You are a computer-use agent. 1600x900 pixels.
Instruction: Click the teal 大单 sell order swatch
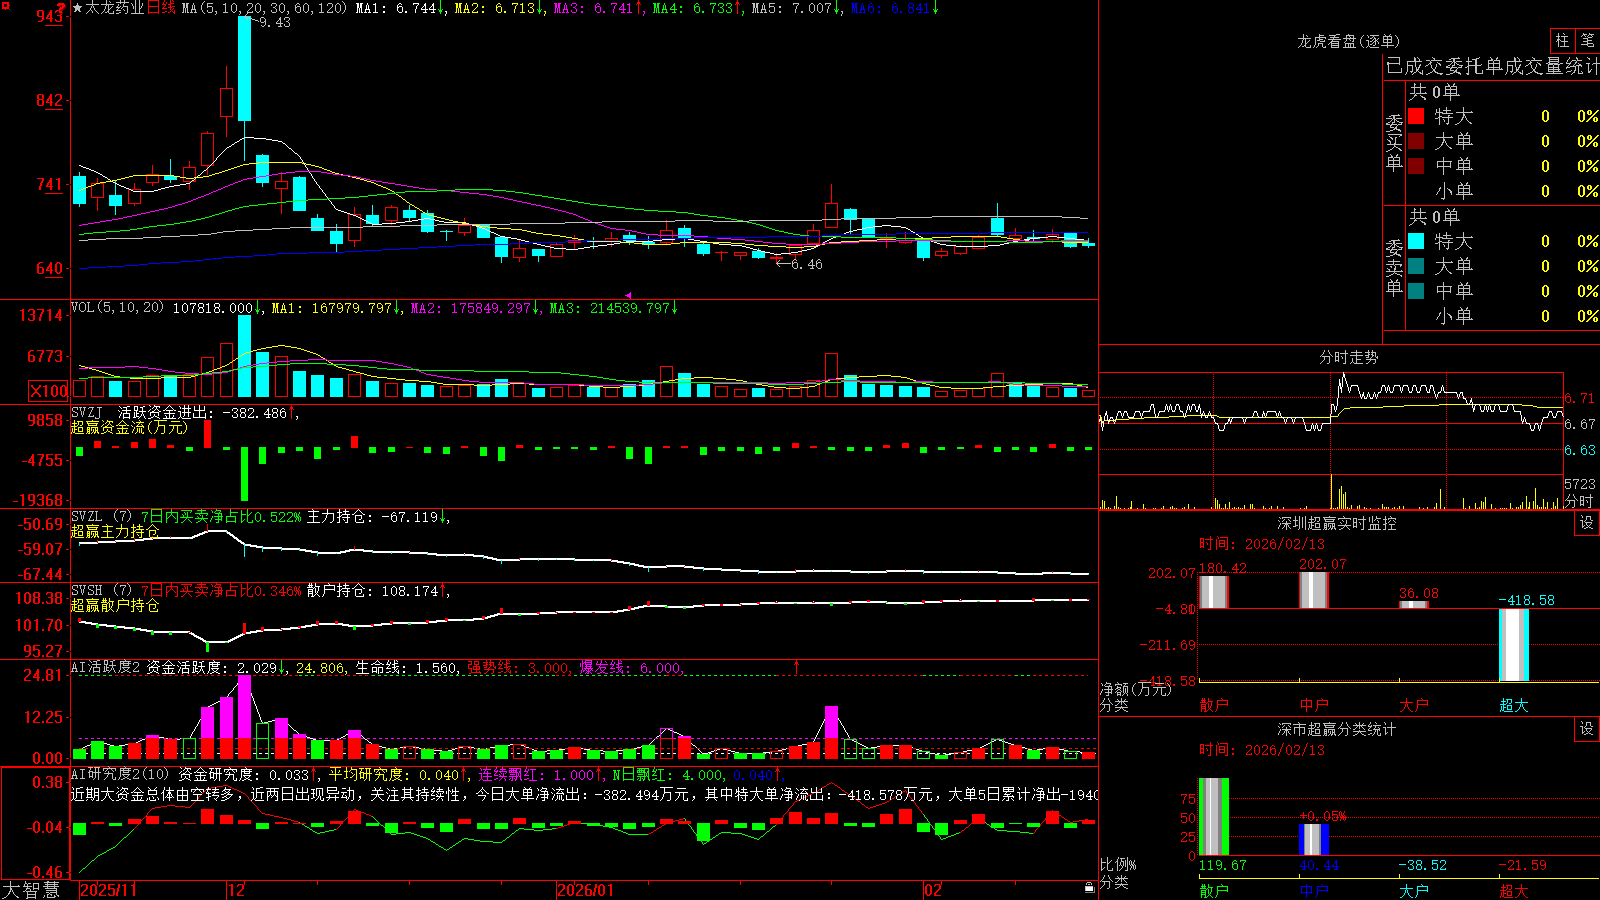(x=1416, y=266)
